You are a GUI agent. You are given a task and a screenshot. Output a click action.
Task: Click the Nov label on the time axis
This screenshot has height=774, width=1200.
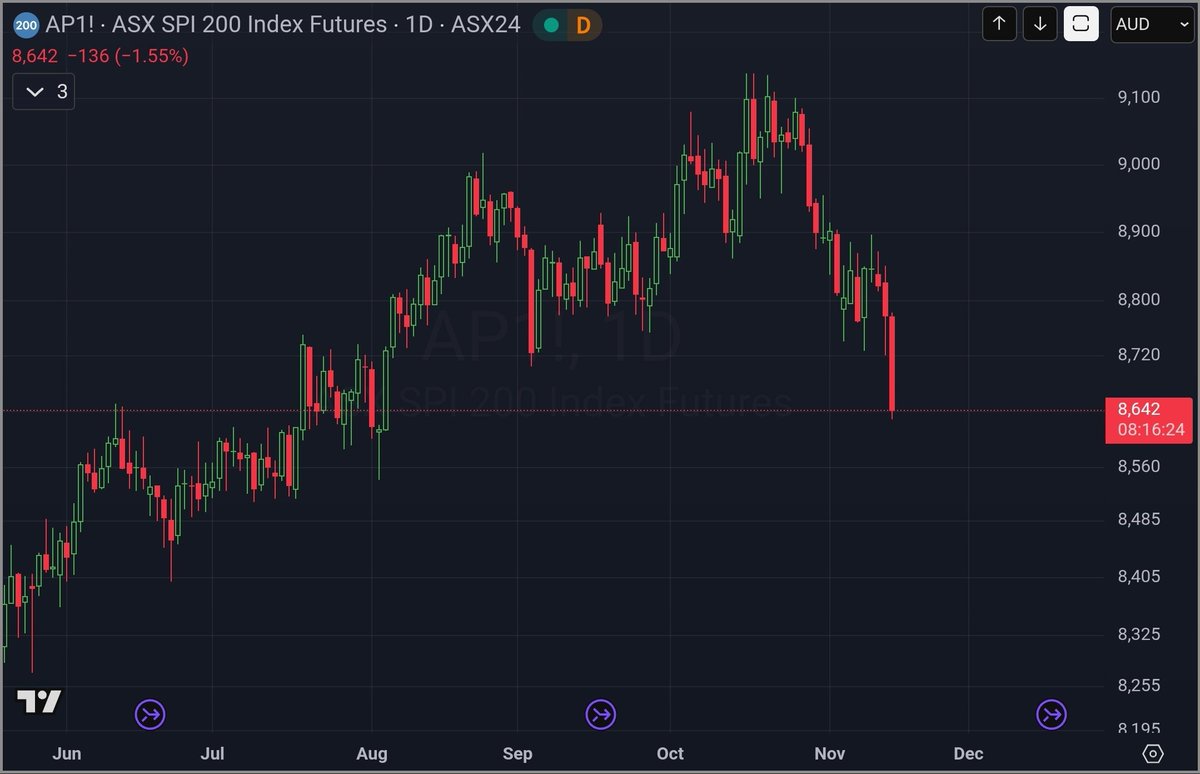(x=829, y=754)
